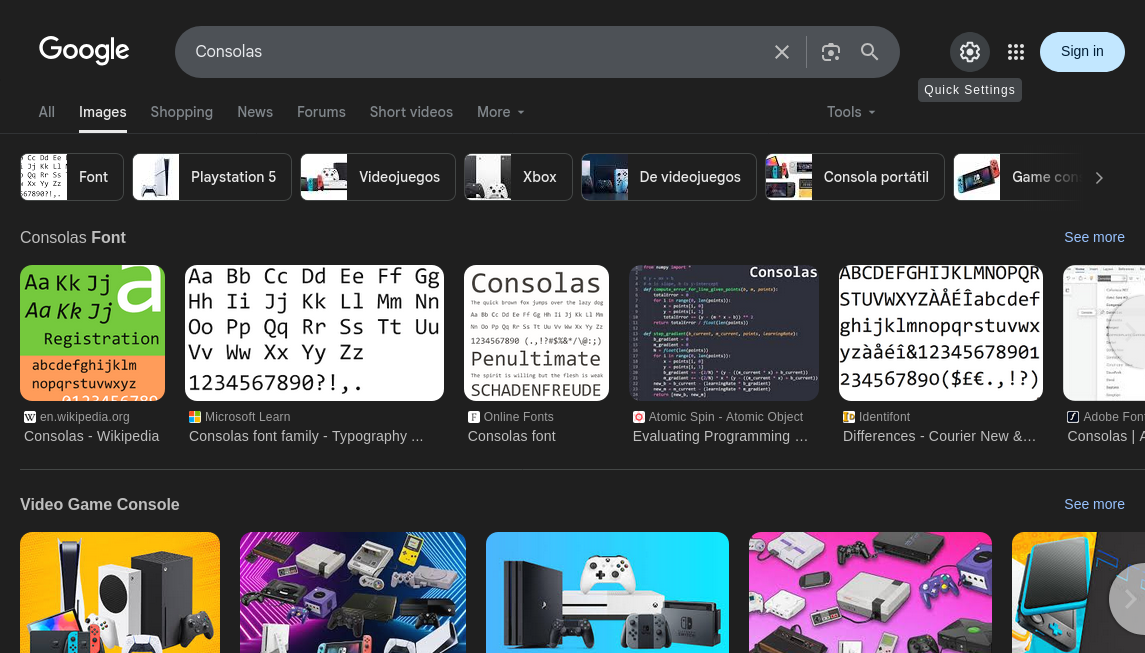Clear the search box text

pyautogui.click(x=782, y=52)
